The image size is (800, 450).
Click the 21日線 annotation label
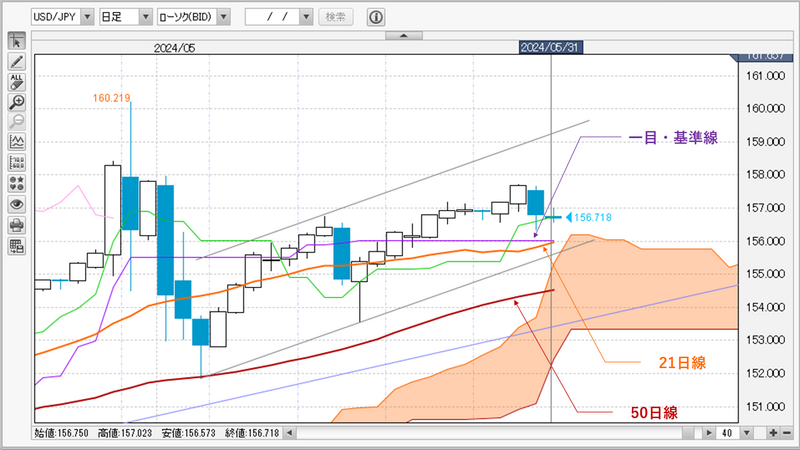point(682,363)
